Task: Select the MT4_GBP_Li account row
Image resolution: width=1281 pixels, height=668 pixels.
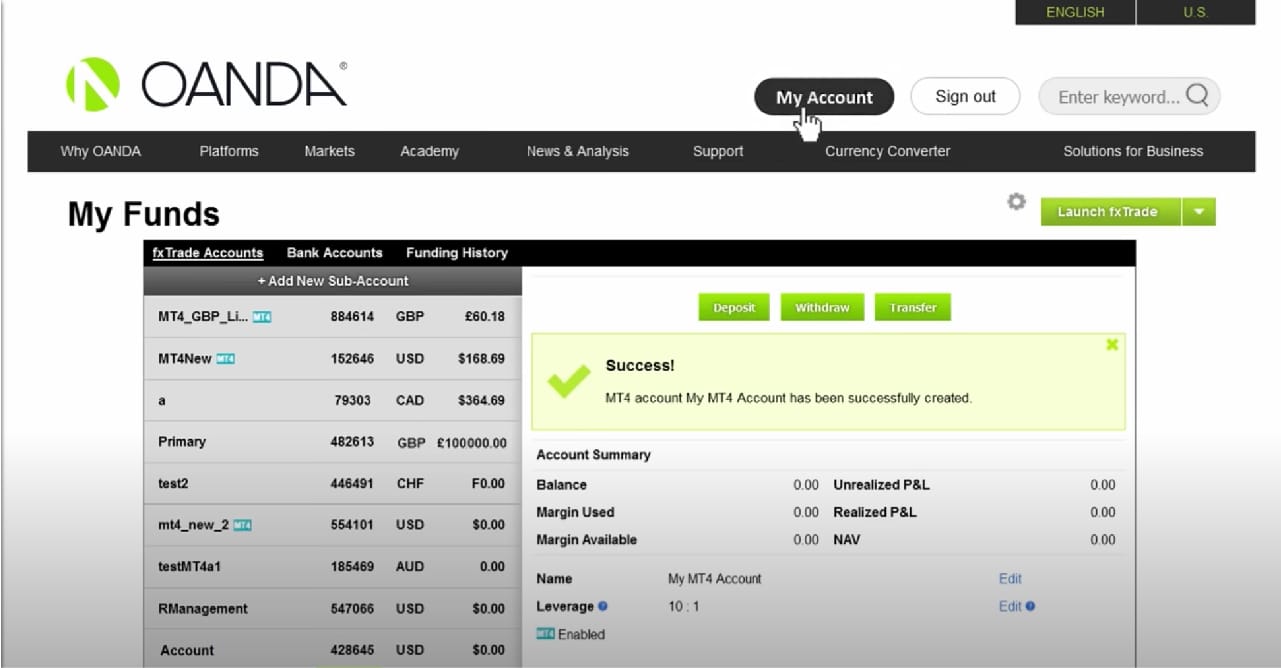Action: (x=333, y=316)
